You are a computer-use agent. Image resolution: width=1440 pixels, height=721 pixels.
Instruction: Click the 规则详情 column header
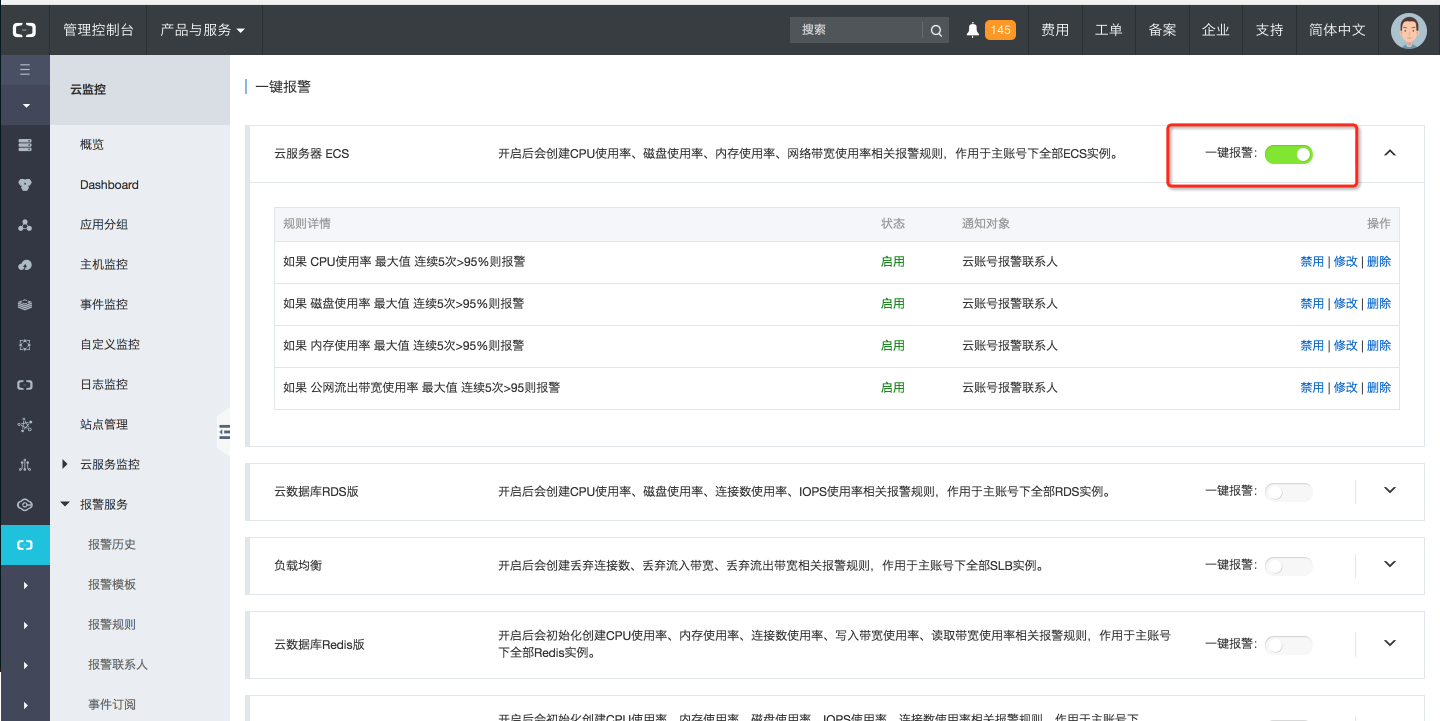pos(307,224)
